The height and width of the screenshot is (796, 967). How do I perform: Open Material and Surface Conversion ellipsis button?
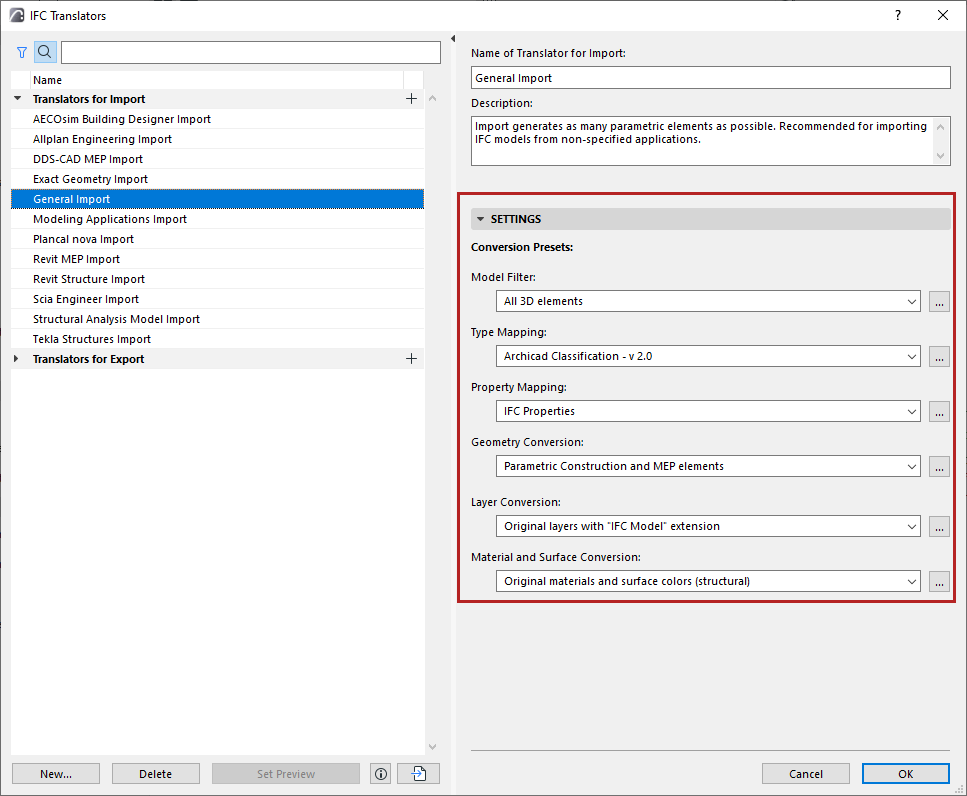tap(939, 581)
